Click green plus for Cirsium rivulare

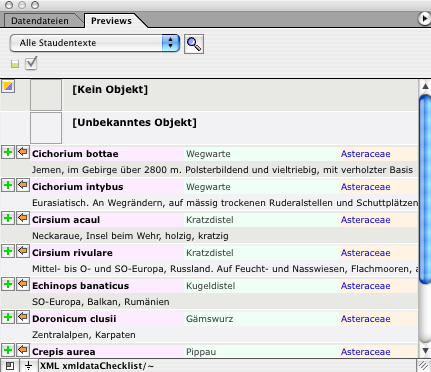click(8, 251)
